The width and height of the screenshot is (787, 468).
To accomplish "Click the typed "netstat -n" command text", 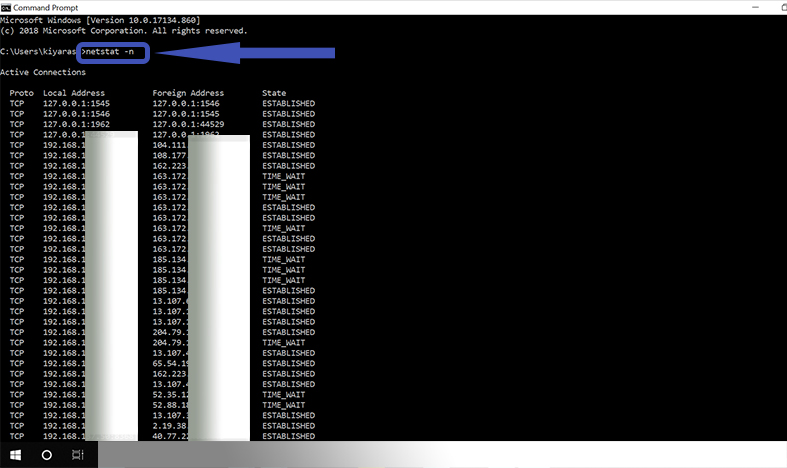I will [109, 52].
